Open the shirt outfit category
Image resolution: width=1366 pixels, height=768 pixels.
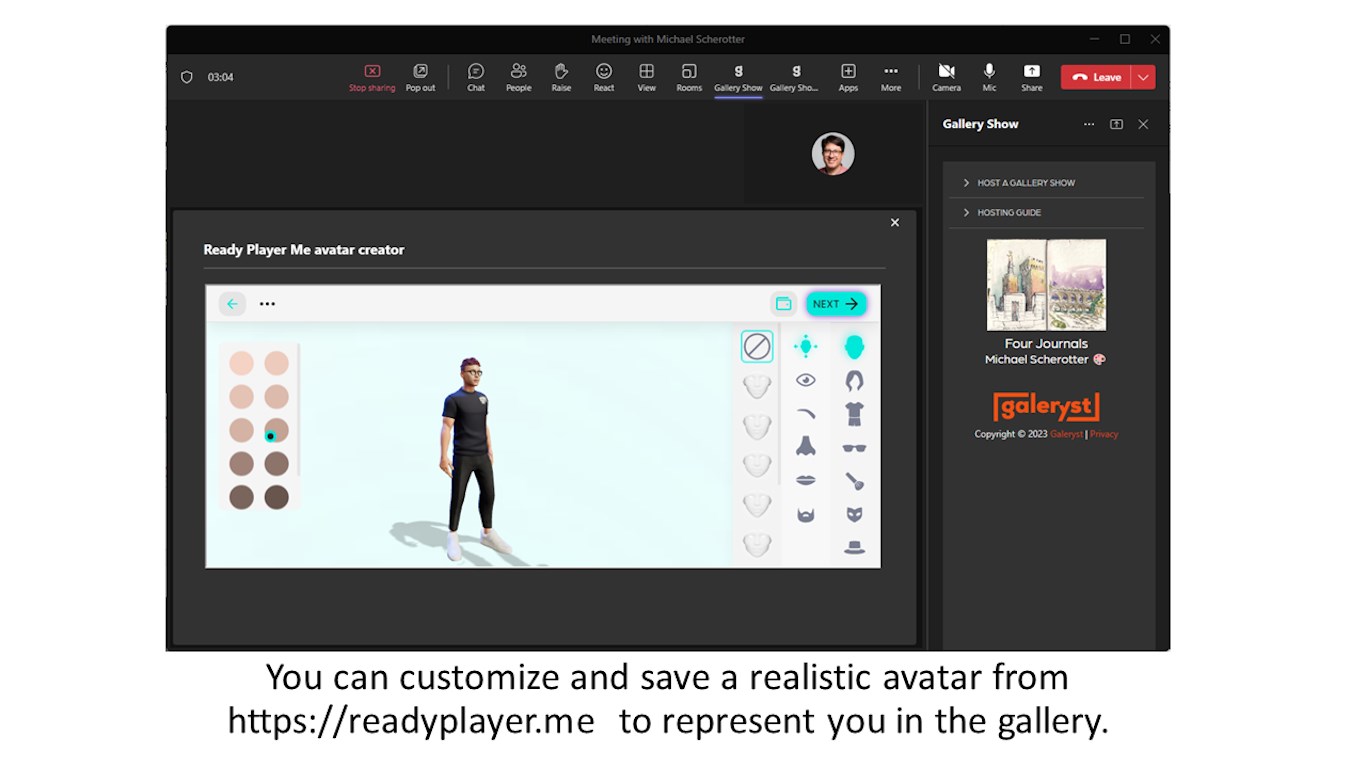point(854,413)
